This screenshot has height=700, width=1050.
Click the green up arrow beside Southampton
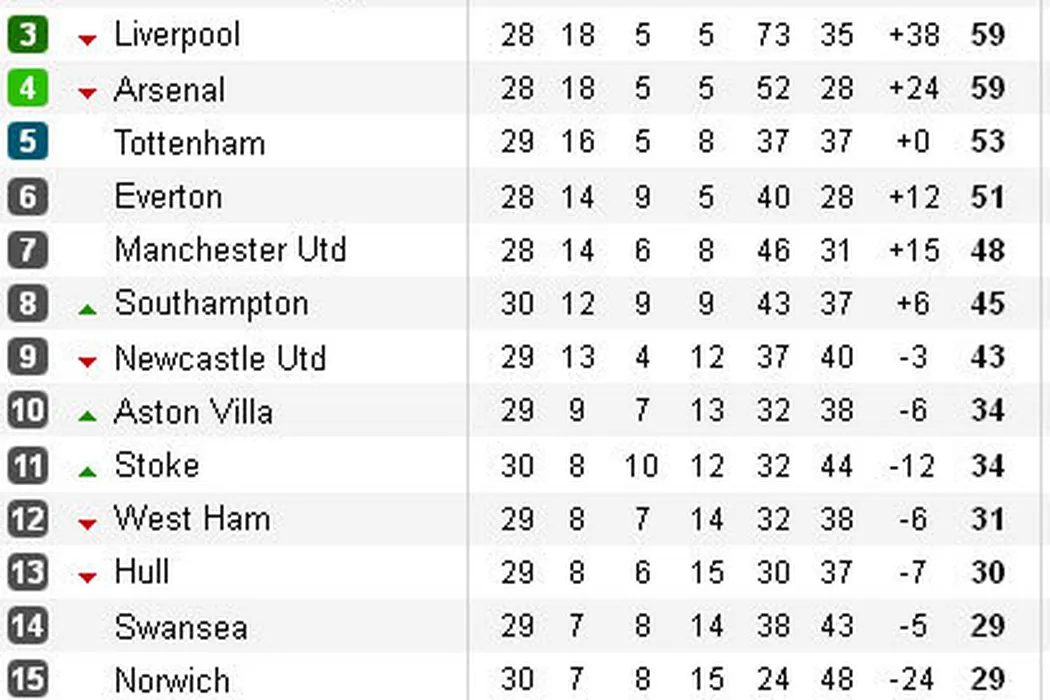(x=88, y=309)
